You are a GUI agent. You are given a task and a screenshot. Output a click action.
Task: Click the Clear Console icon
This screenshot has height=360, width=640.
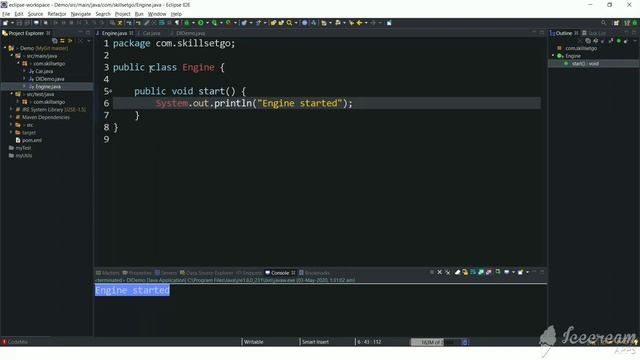pyautogui.click(x=458, y=272)
